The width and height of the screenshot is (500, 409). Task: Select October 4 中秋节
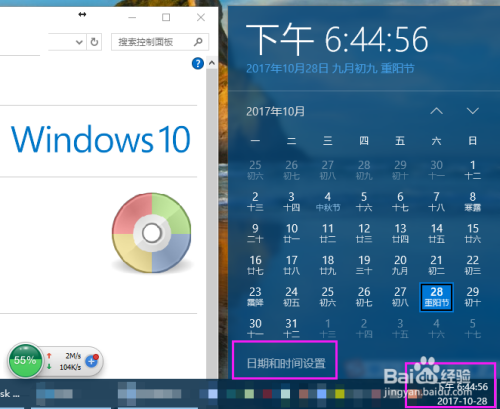[x=328, y=202]
